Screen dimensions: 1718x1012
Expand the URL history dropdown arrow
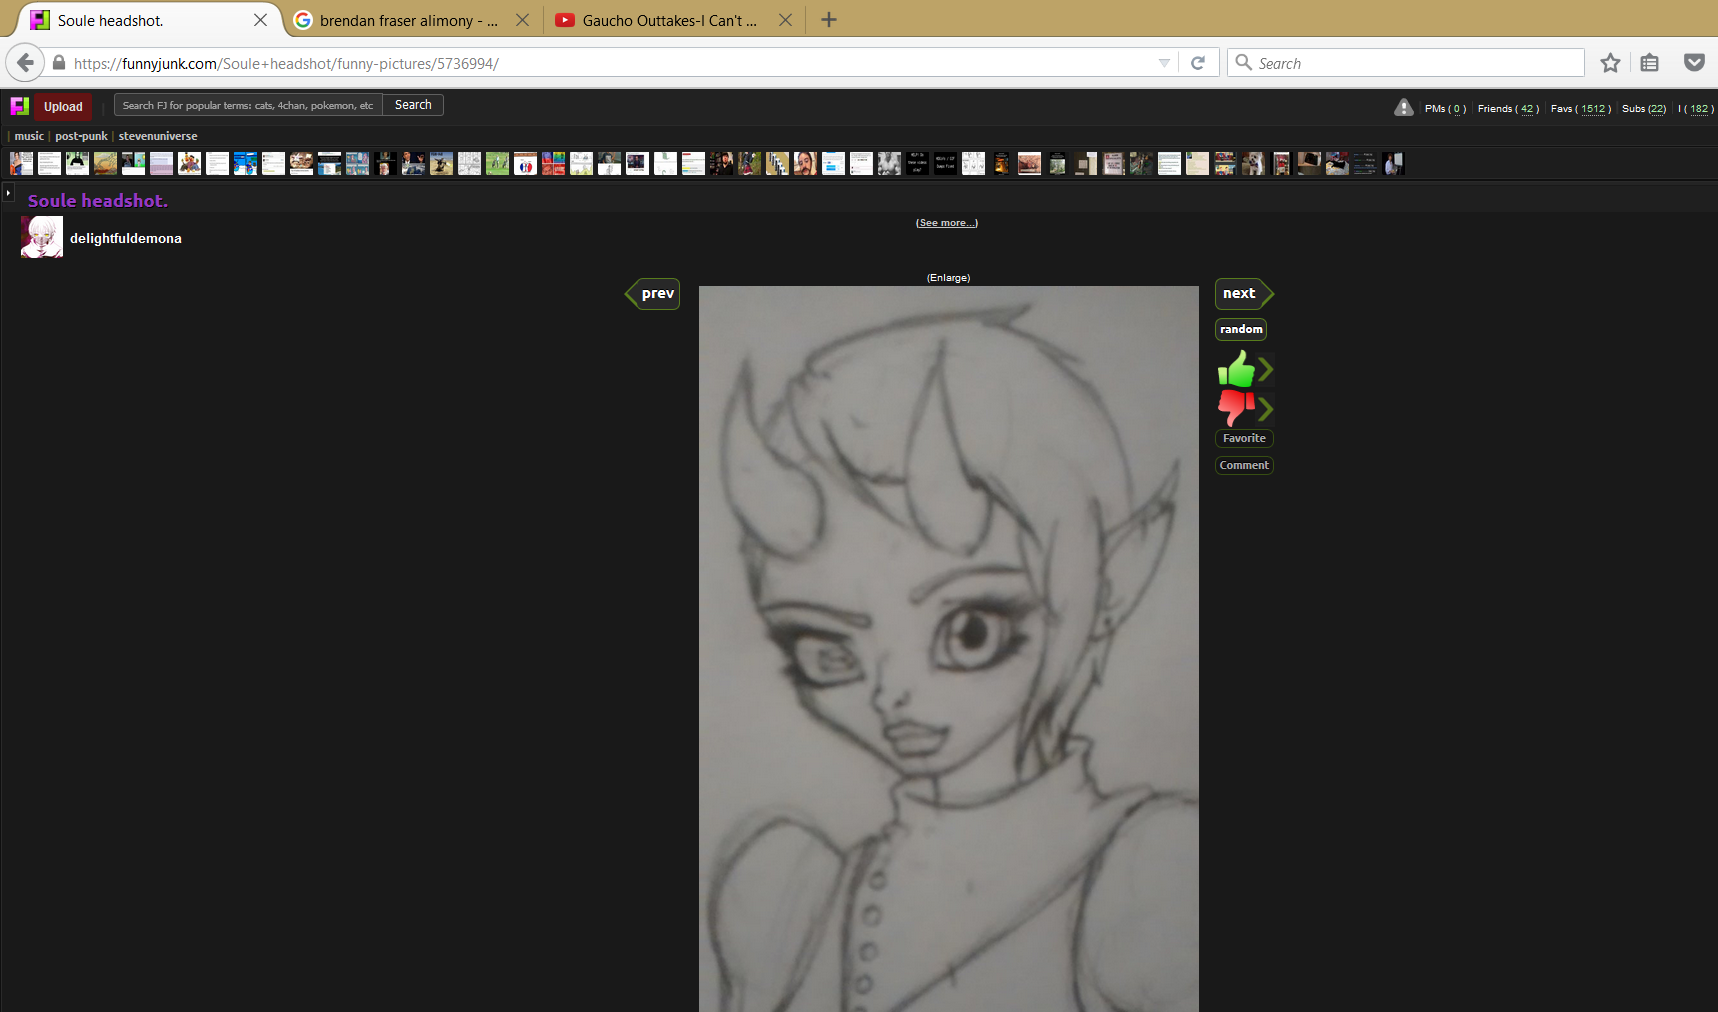pyautogui.click(x=1164, y=63)
